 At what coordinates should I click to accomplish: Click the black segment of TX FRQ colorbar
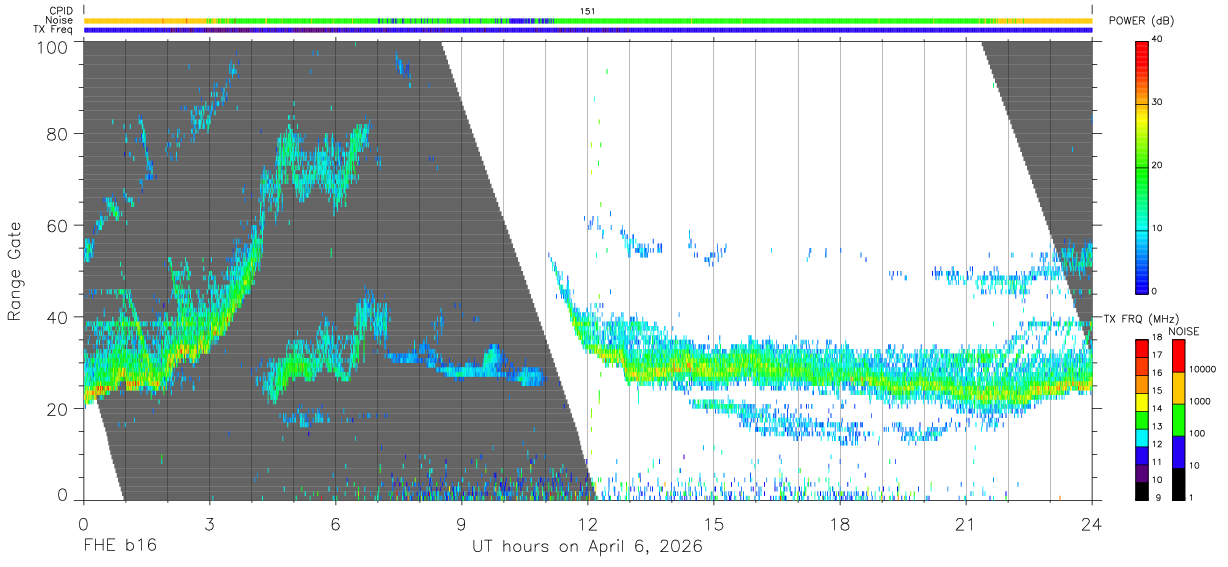[x=1142, y=489]
